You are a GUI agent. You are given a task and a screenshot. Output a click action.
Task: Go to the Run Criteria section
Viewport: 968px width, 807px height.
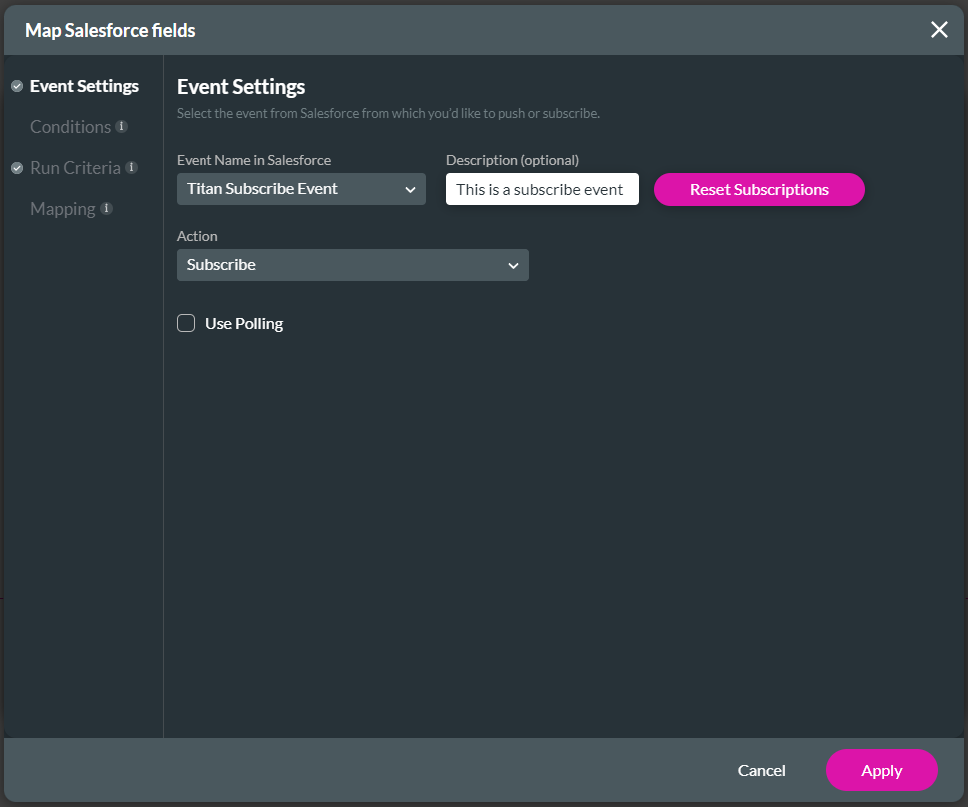tap(73, 168)
